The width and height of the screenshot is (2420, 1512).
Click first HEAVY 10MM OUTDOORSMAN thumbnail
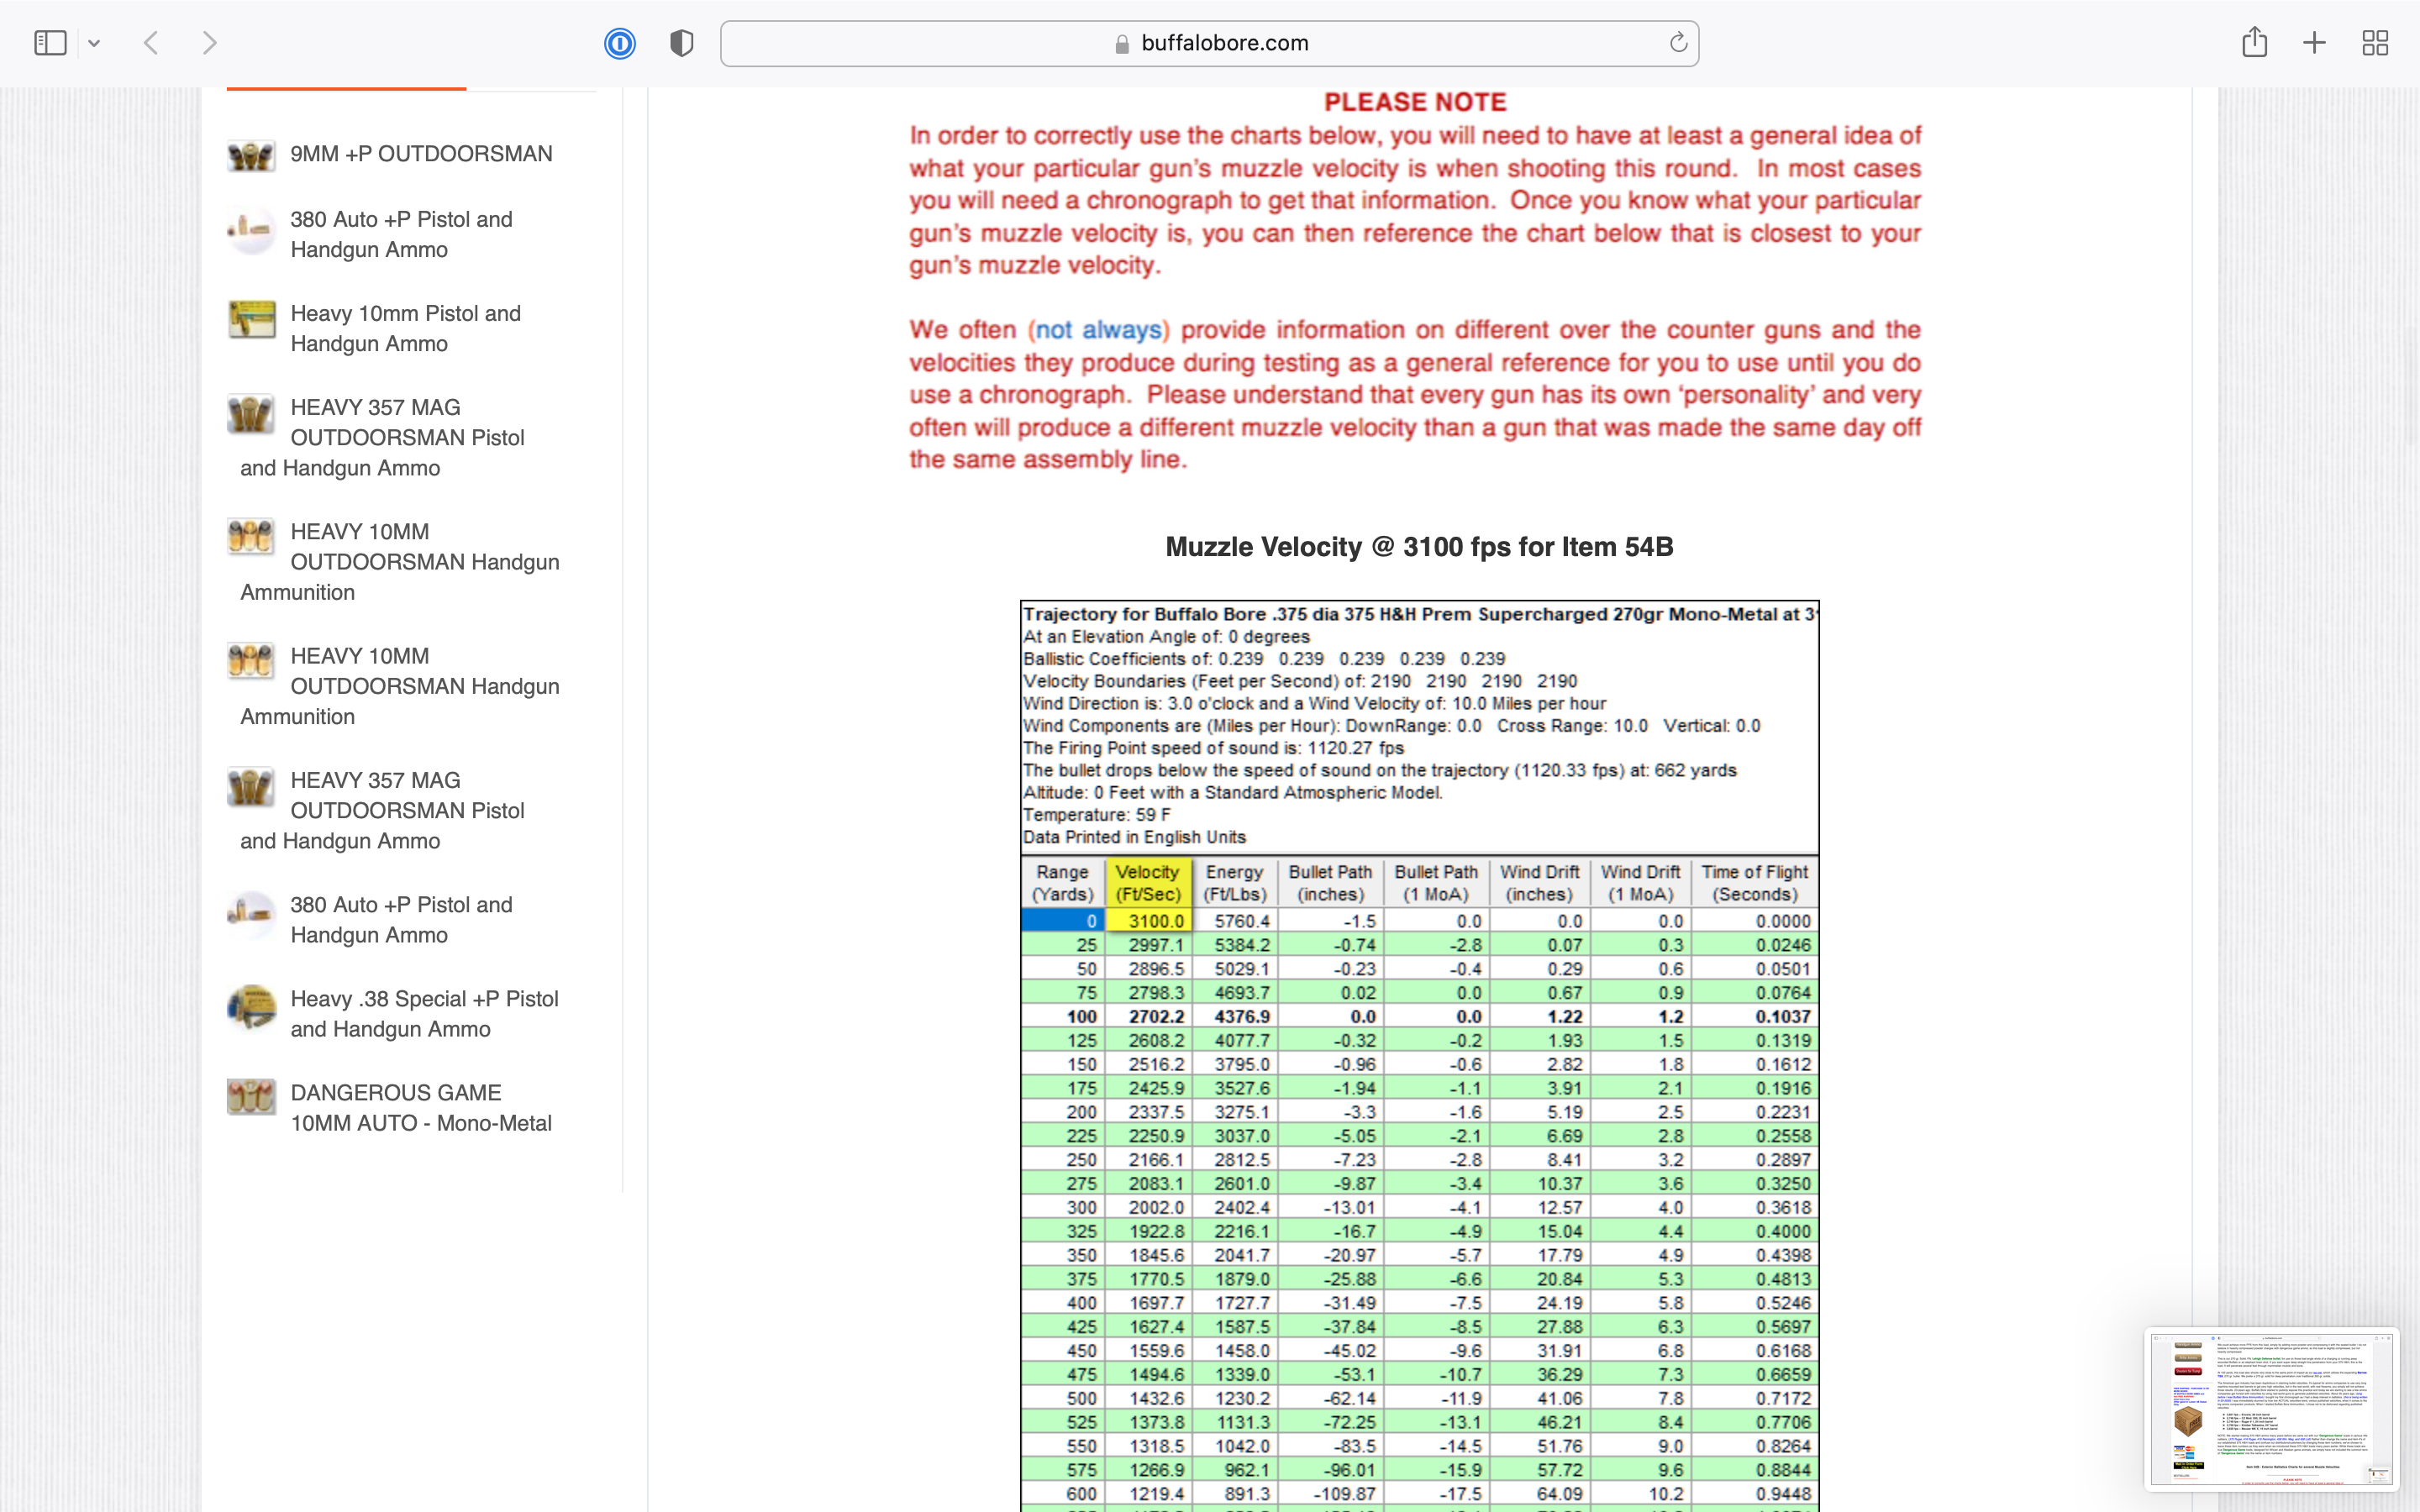coord(251,537)
